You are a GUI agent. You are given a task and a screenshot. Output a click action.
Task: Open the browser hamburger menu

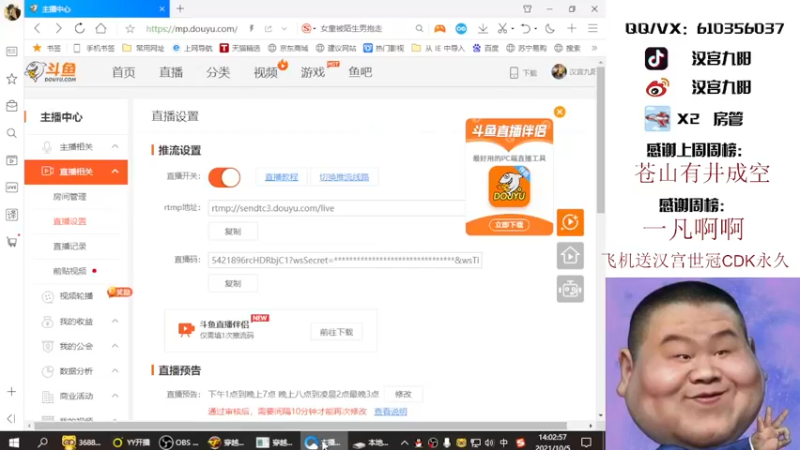pyautogui.click(x=592, y=29)
